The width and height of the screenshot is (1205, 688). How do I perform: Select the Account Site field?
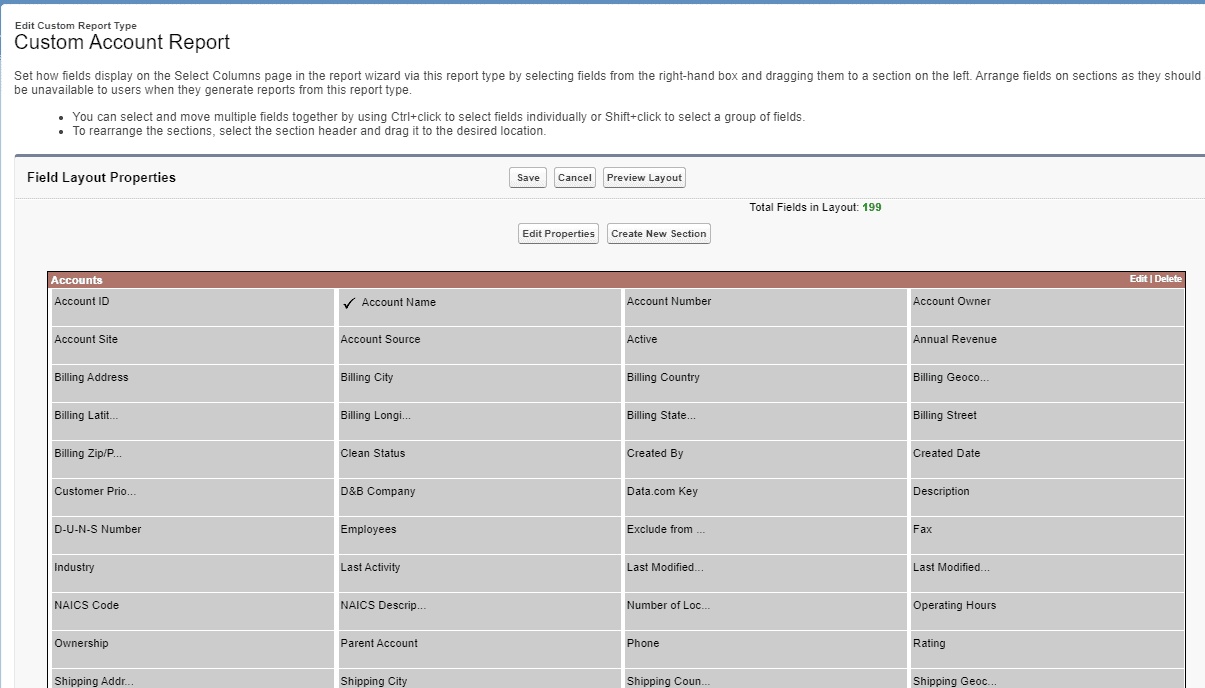(x=194, y=345)
